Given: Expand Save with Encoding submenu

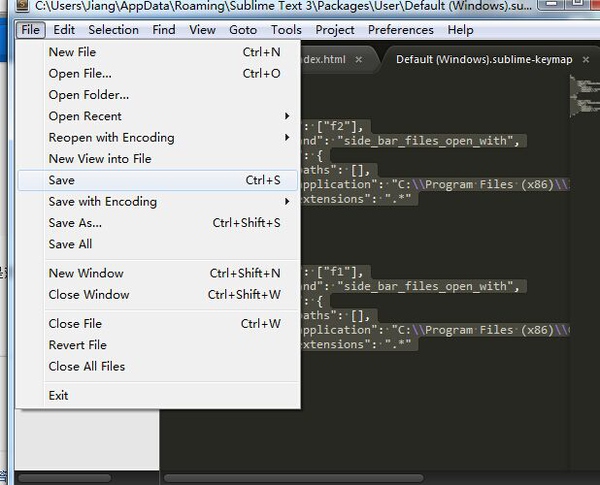Looking at the screenshot, I should click(158, 201).
